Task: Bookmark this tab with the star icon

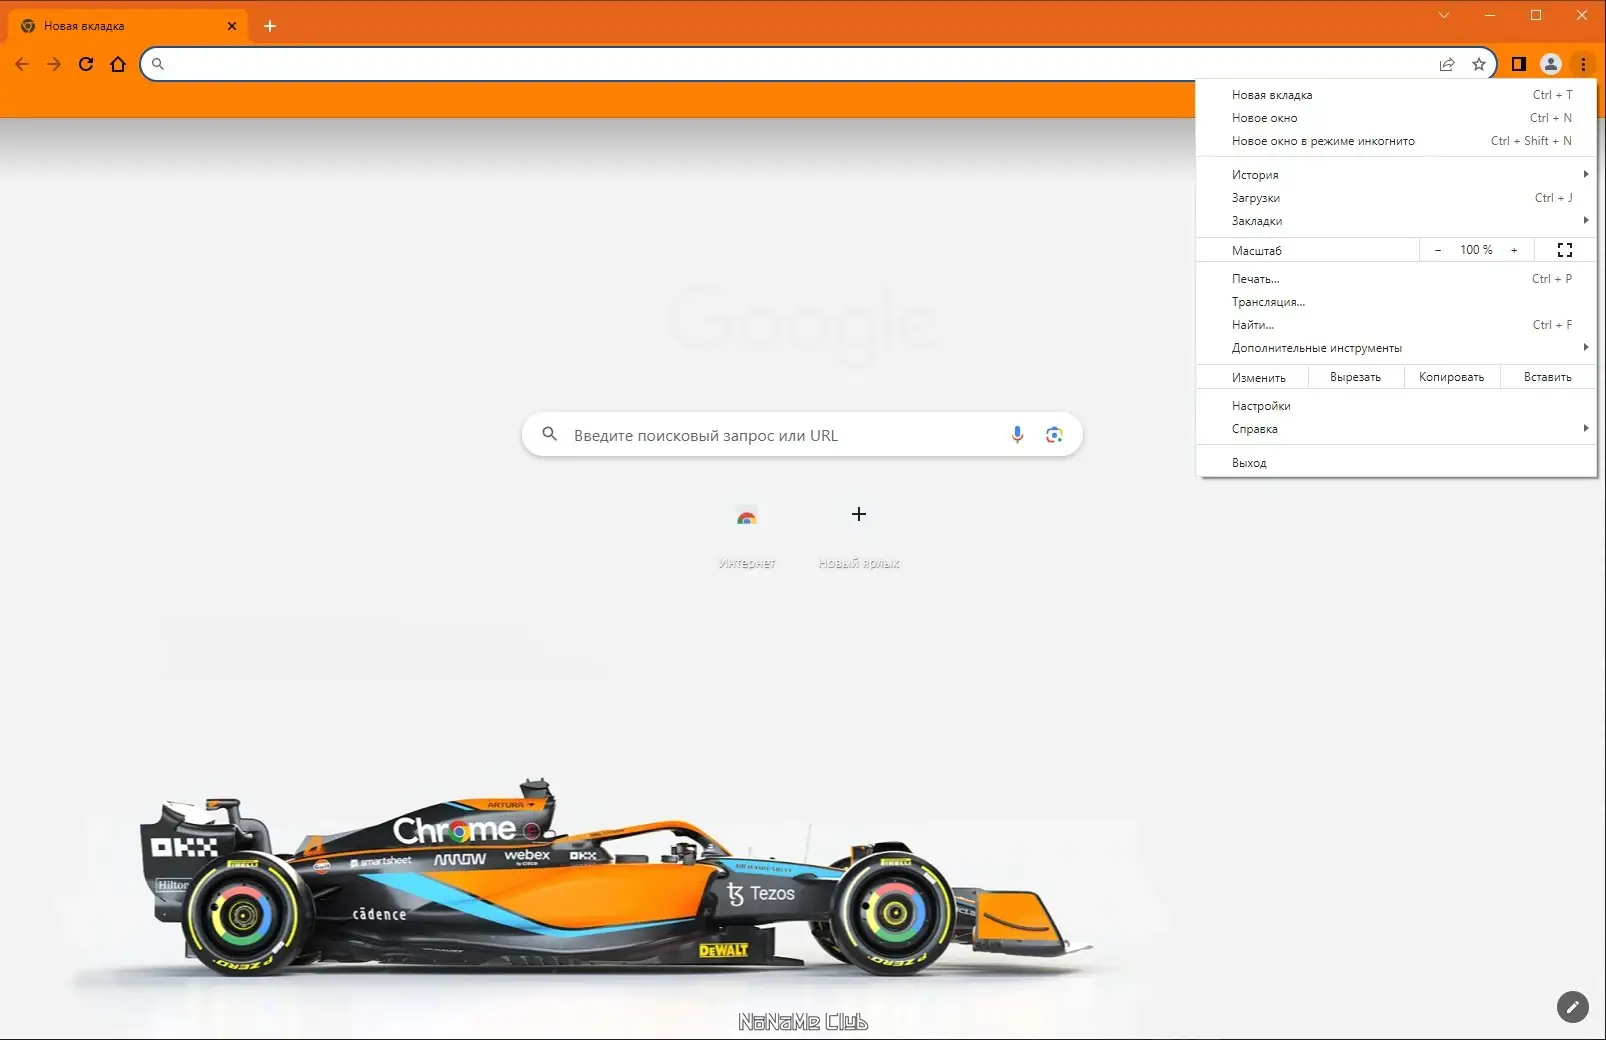Action: coord(1479,64)
